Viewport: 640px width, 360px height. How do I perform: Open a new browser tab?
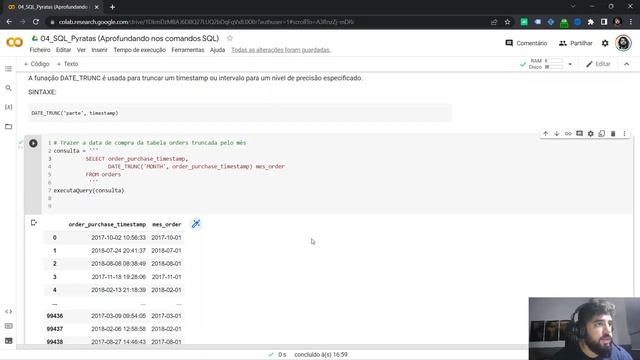tap(112, 7)
